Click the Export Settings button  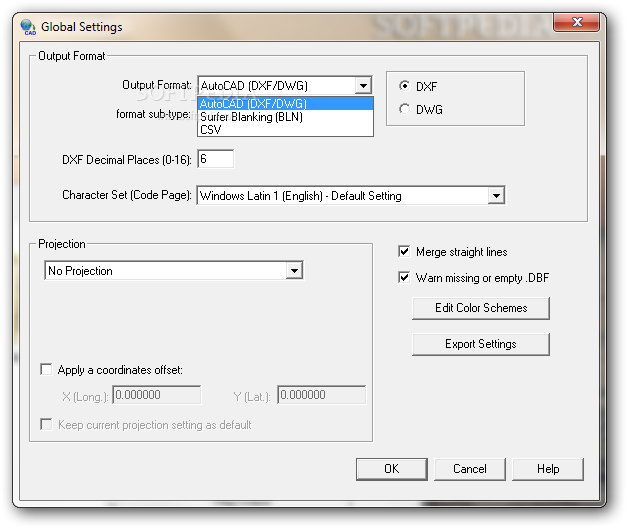[x=481, y=344]
